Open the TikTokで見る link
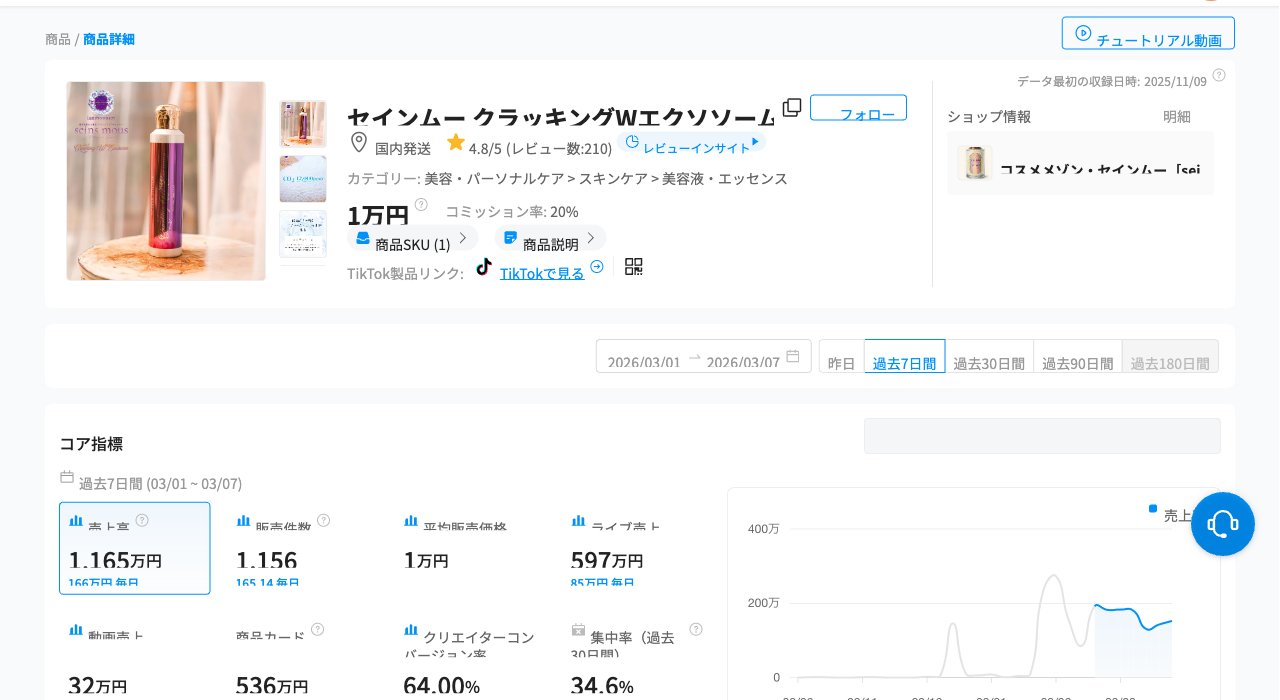The image size is (1280, 700). (541, 272)
